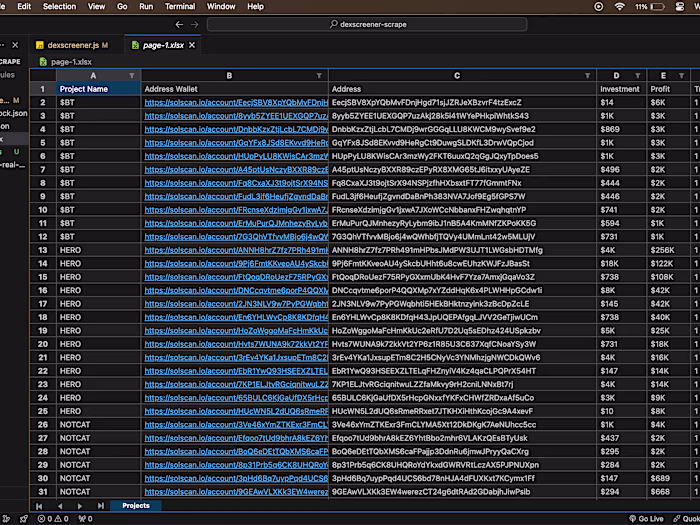700x525 pixels.
Task: Select address cell 65BULC6KjGaUfDX5rHcpGNxxf
Action: [x=462, y=398]
